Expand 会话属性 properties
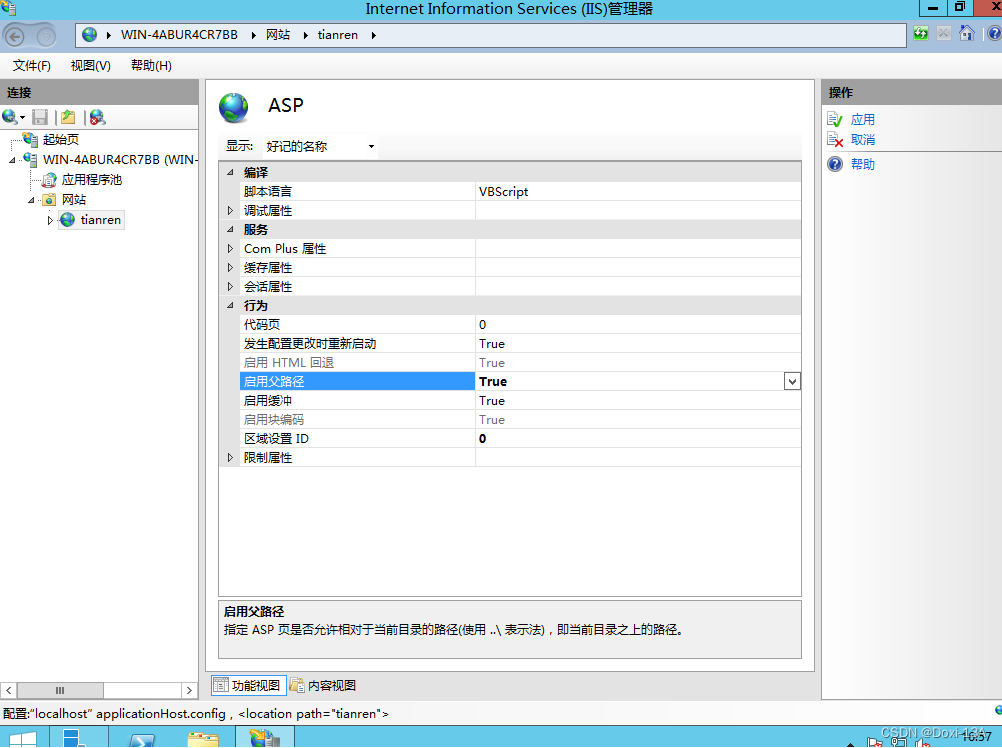 pos(230,286)
